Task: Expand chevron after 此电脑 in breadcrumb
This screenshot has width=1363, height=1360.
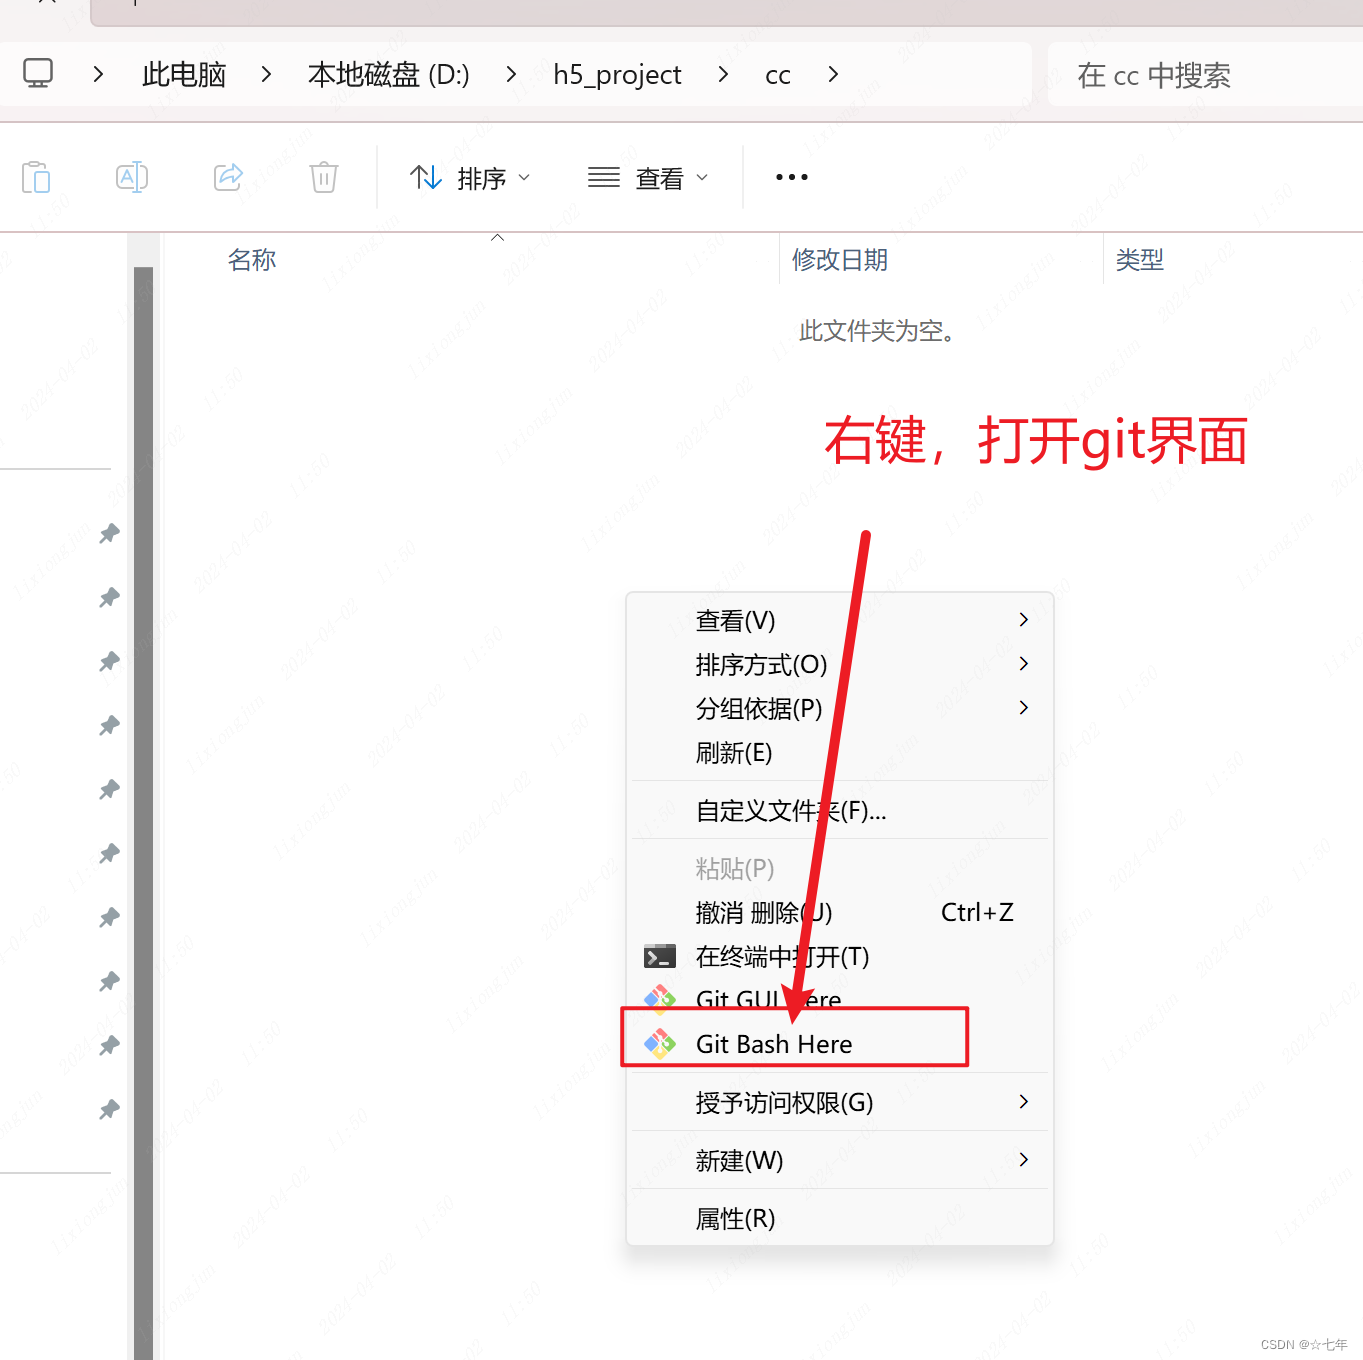Action: coord(266,74)
